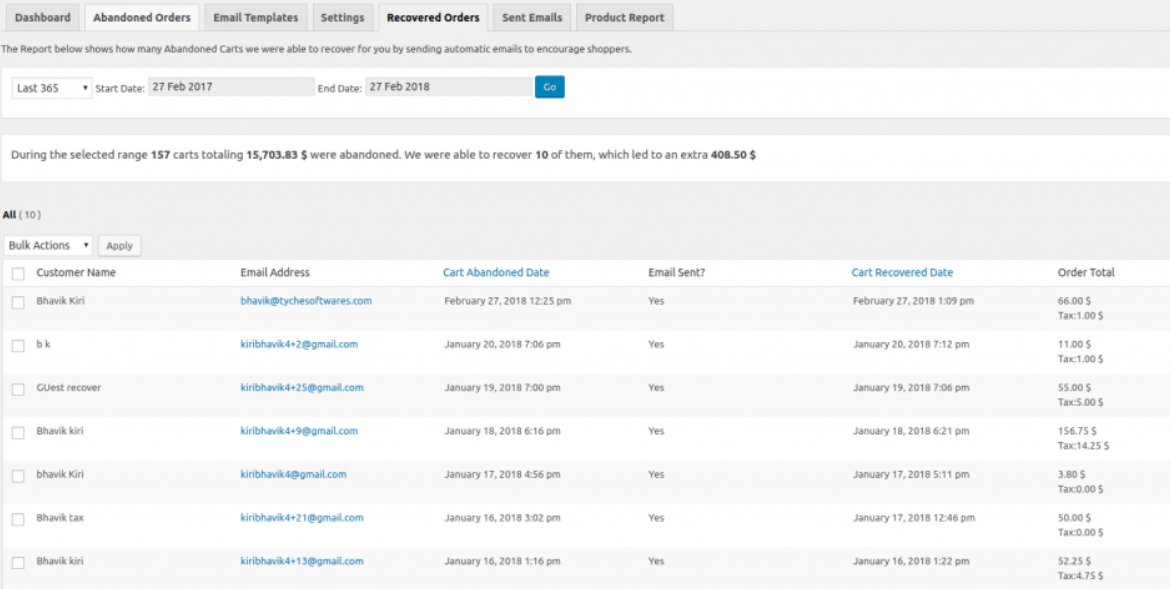This screenshot has height=589, width=1170.
Task: Toggle the select-all checkbox in table header
Action: [x=18, y=273]
